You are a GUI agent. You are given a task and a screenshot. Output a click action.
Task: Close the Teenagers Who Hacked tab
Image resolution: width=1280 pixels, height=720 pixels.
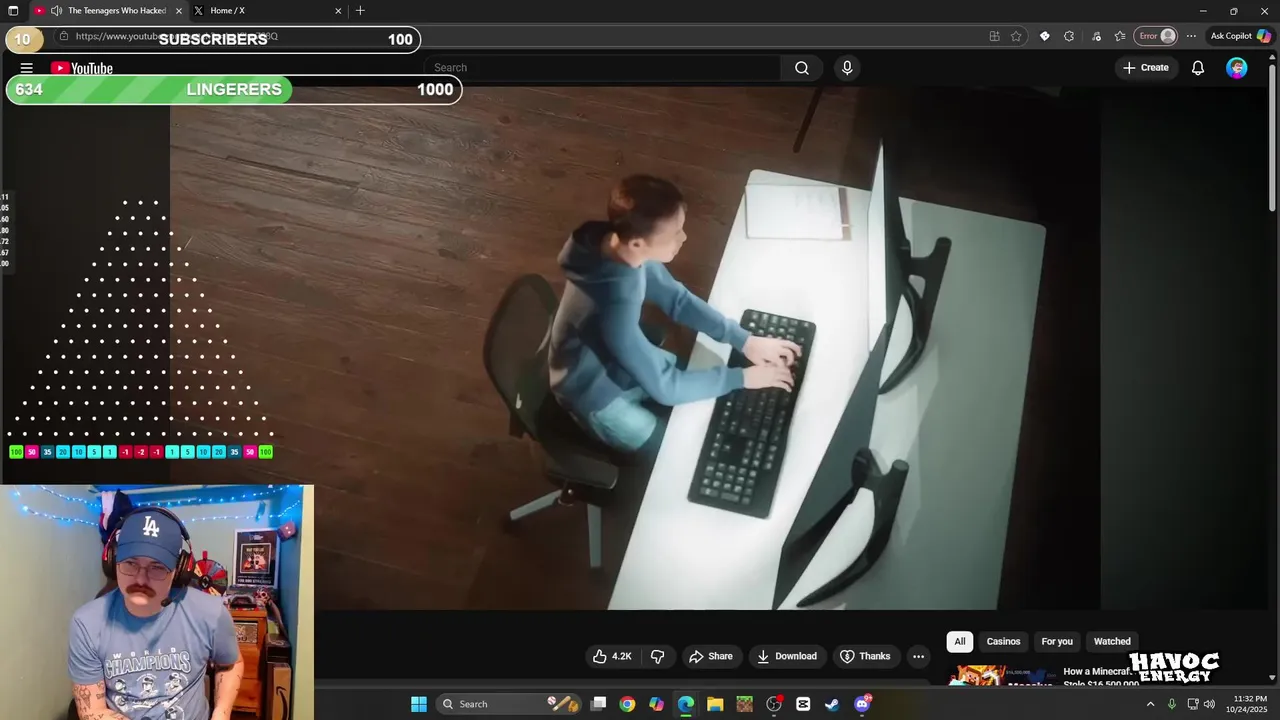pos(179,11)
